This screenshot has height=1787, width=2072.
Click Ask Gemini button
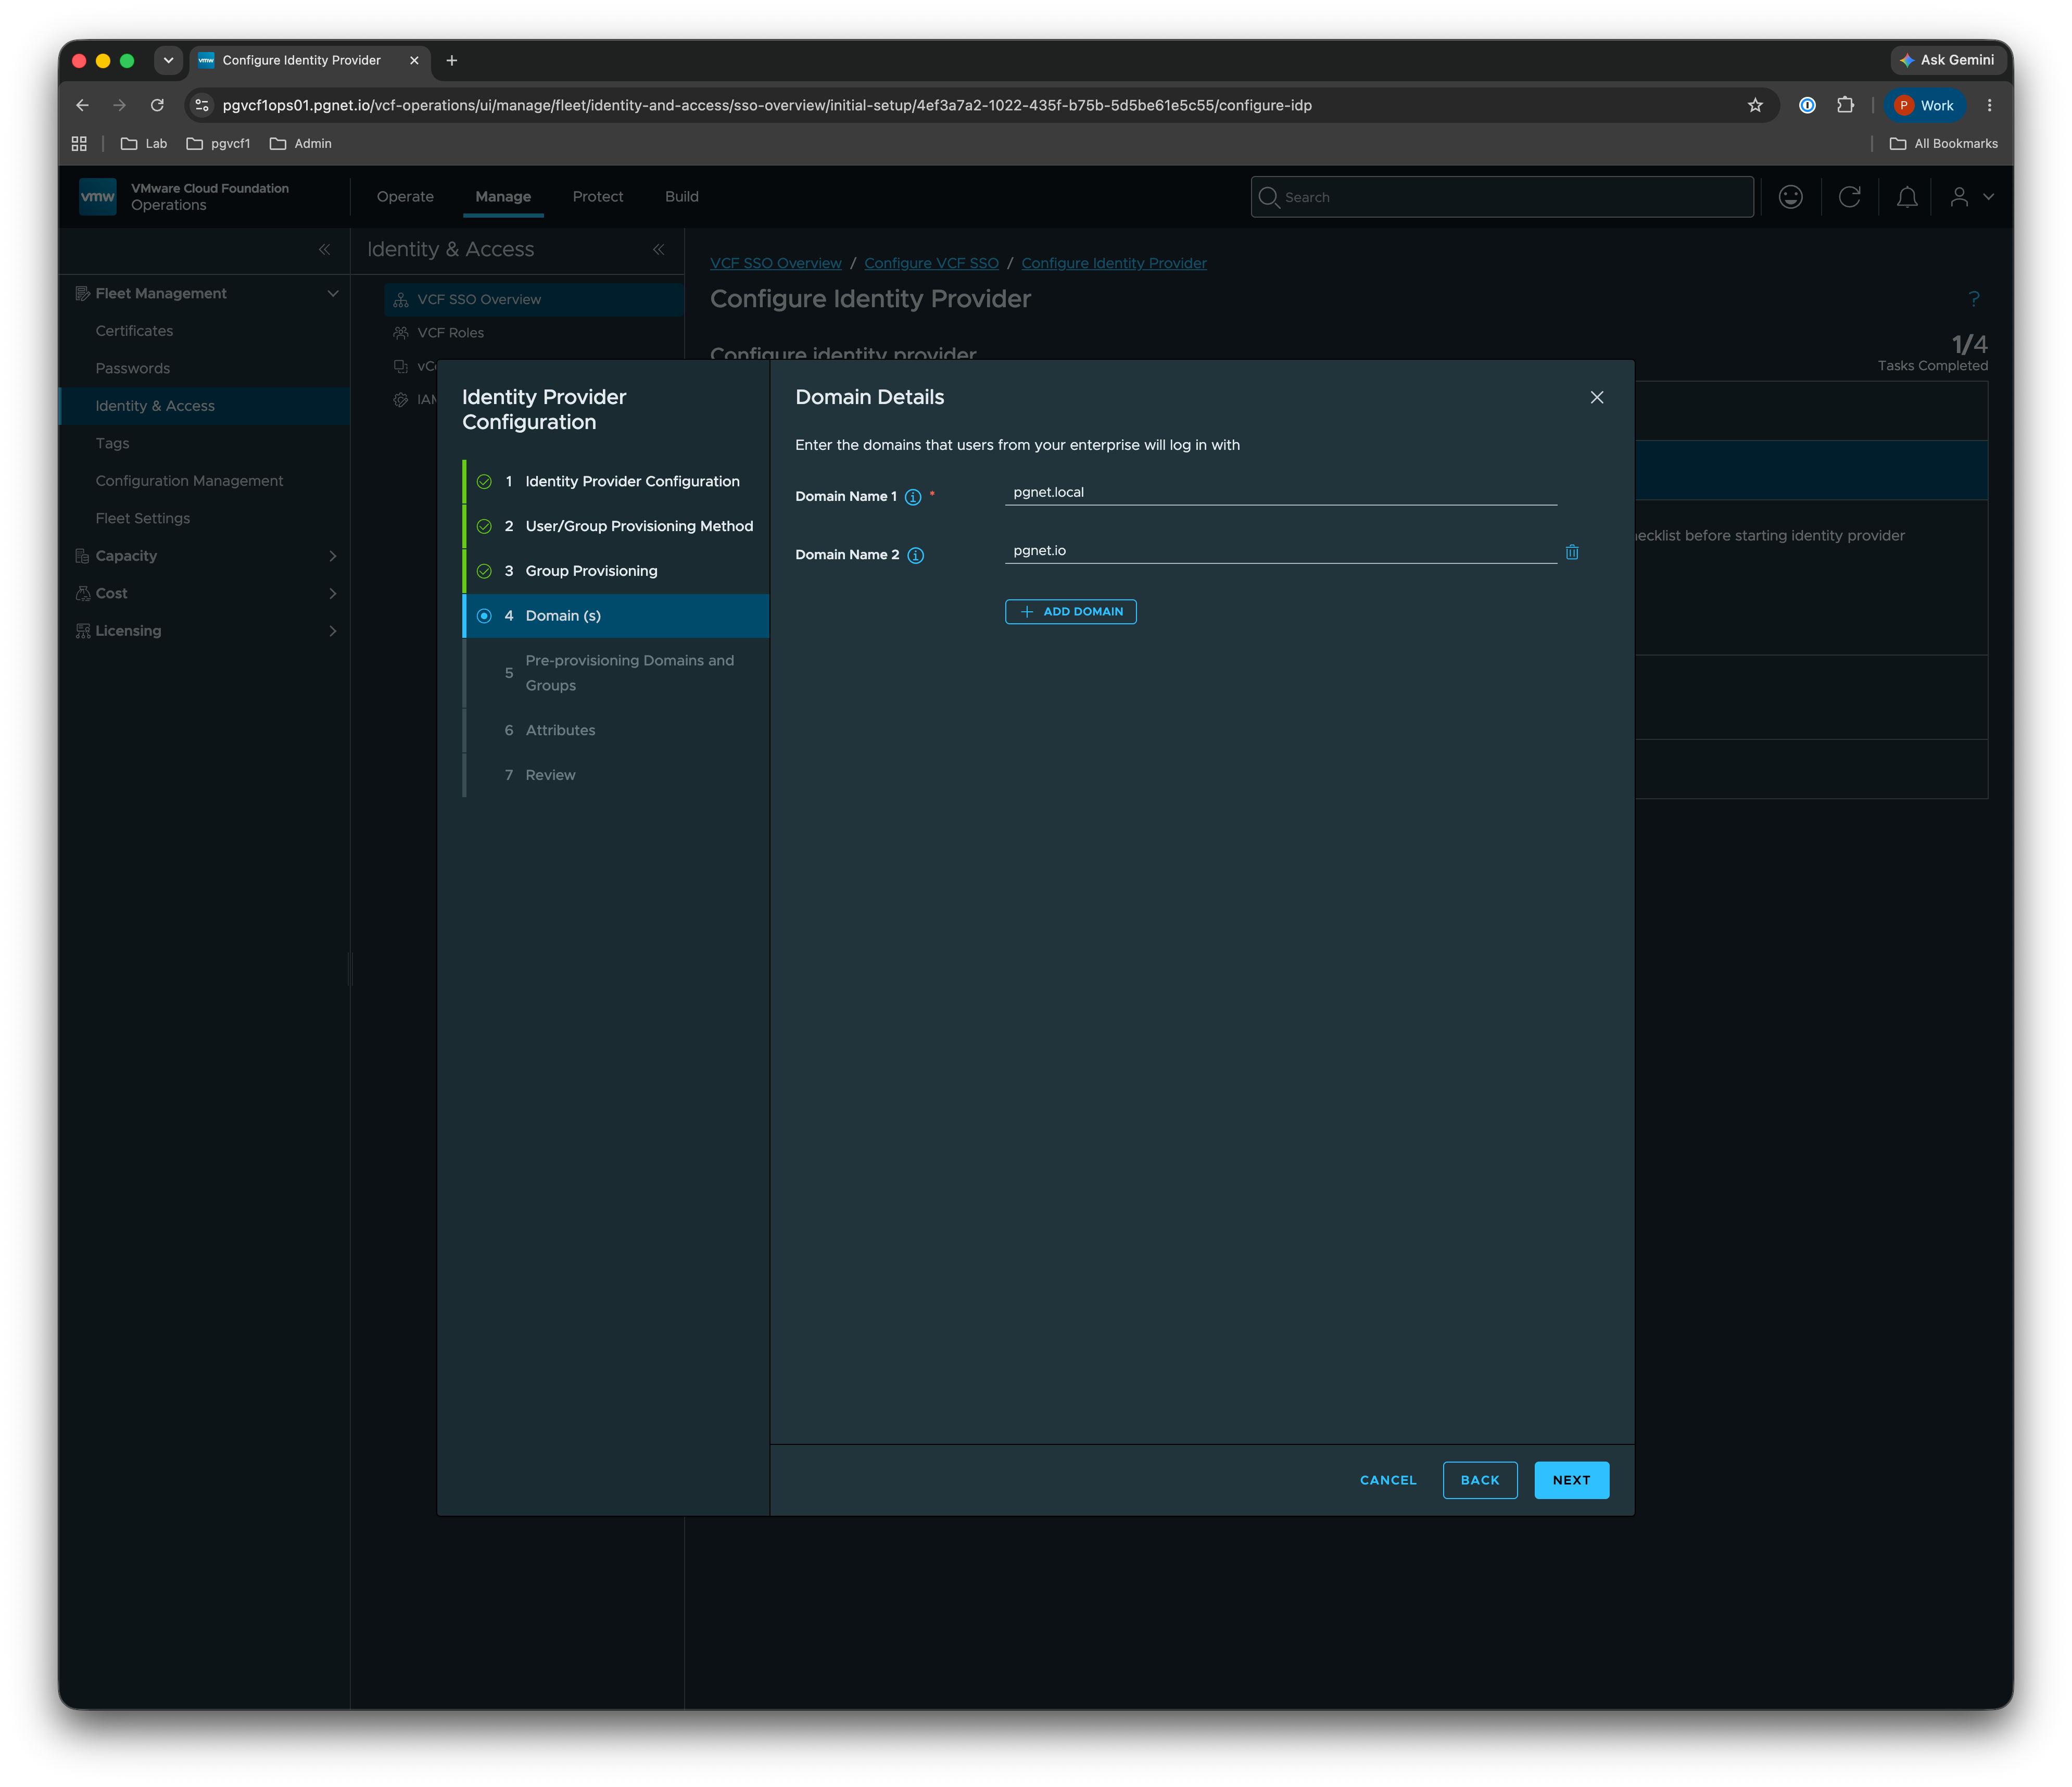tap(1947, 60)
